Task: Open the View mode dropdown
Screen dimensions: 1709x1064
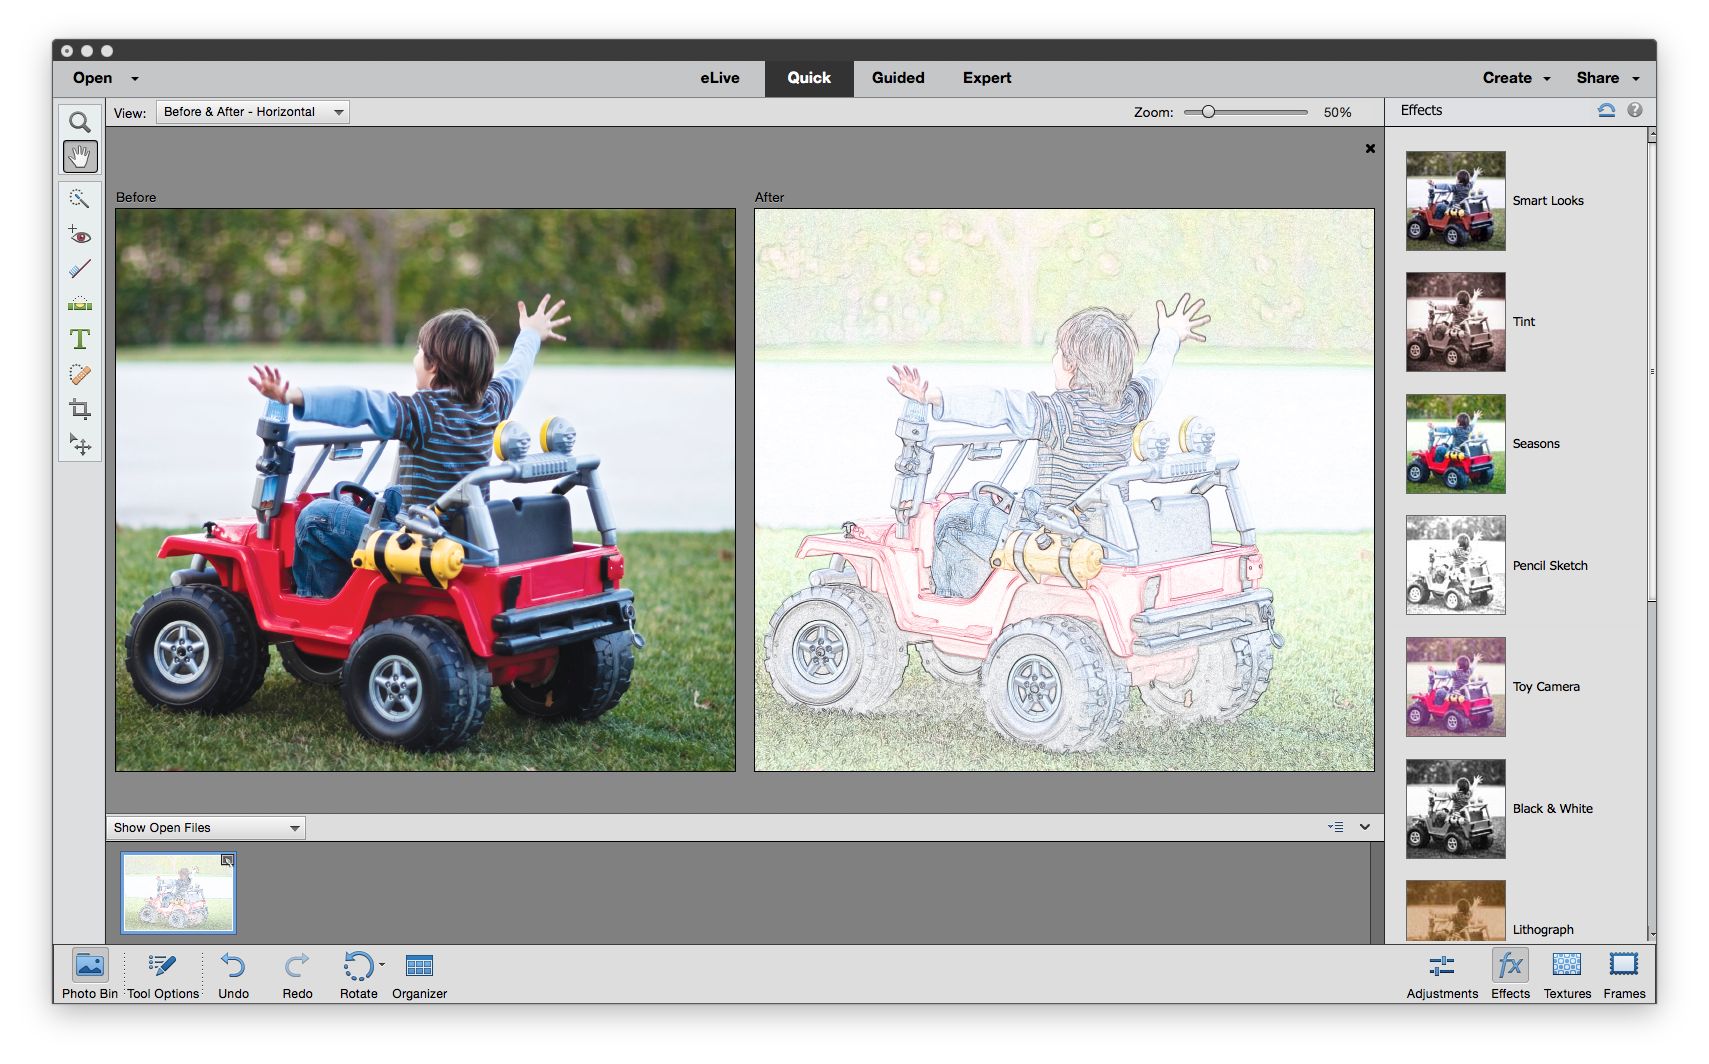Action: pyautogui.click(x=253, y=112)
